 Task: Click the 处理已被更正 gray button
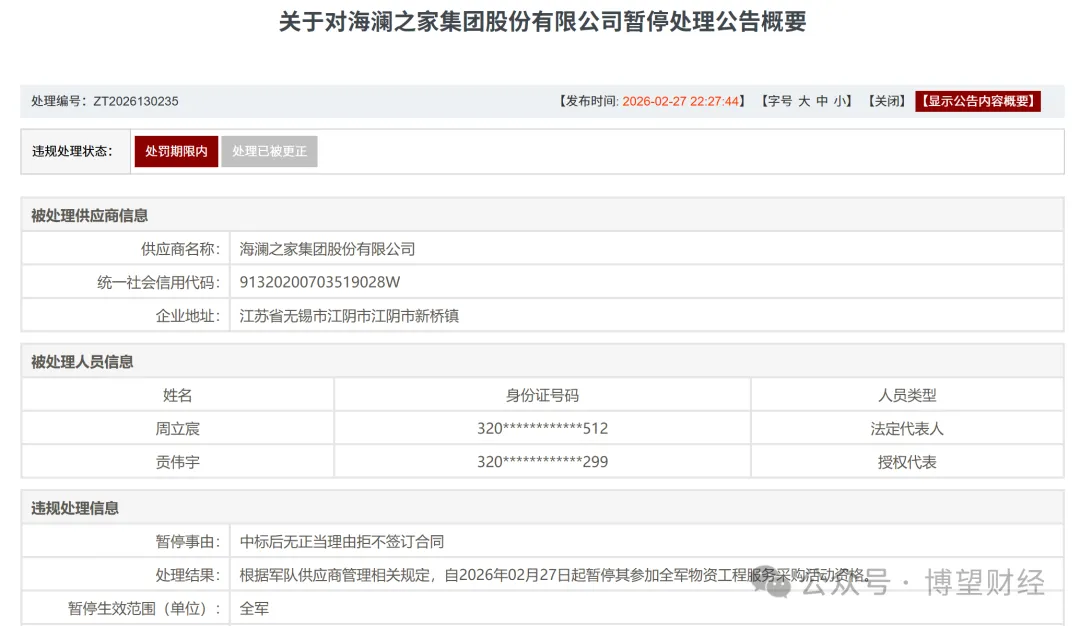pos(269,152)
